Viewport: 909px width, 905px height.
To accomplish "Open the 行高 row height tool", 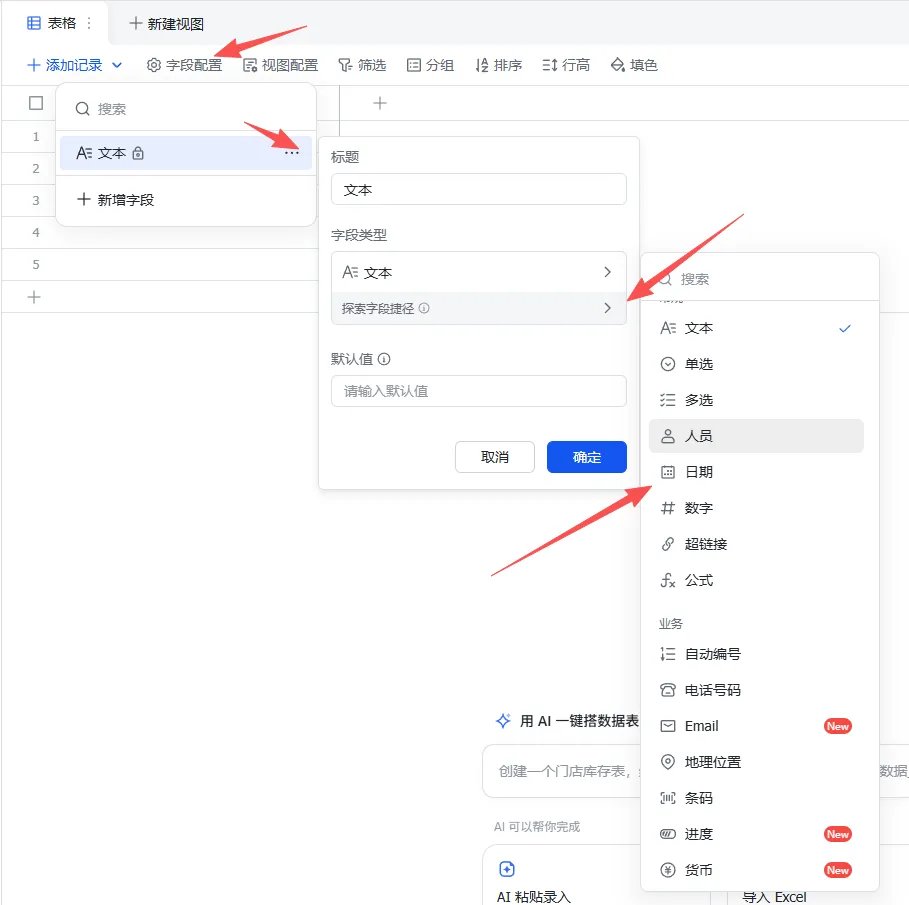I will coord(566,65).
